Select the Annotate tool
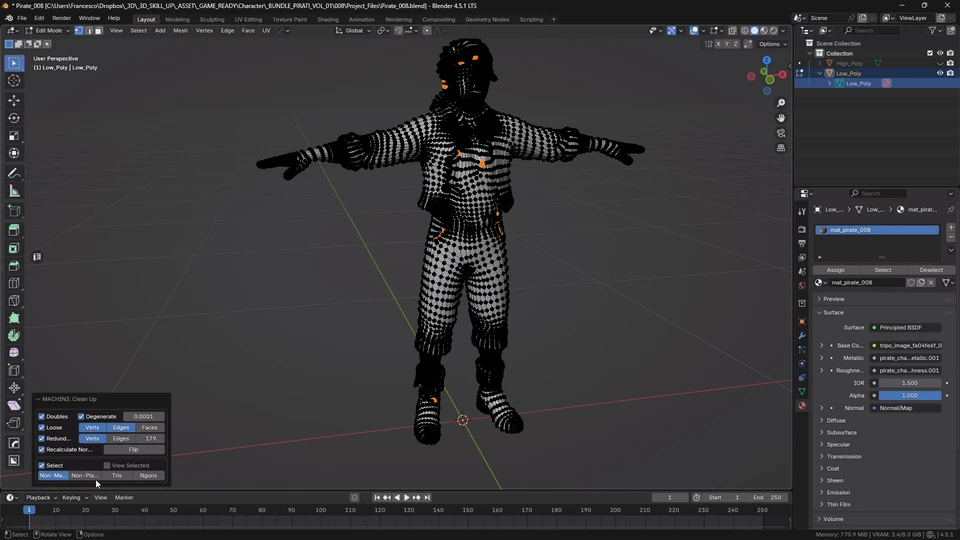The height and width of the screenshot is (540, 960). (x=14, y=174)
